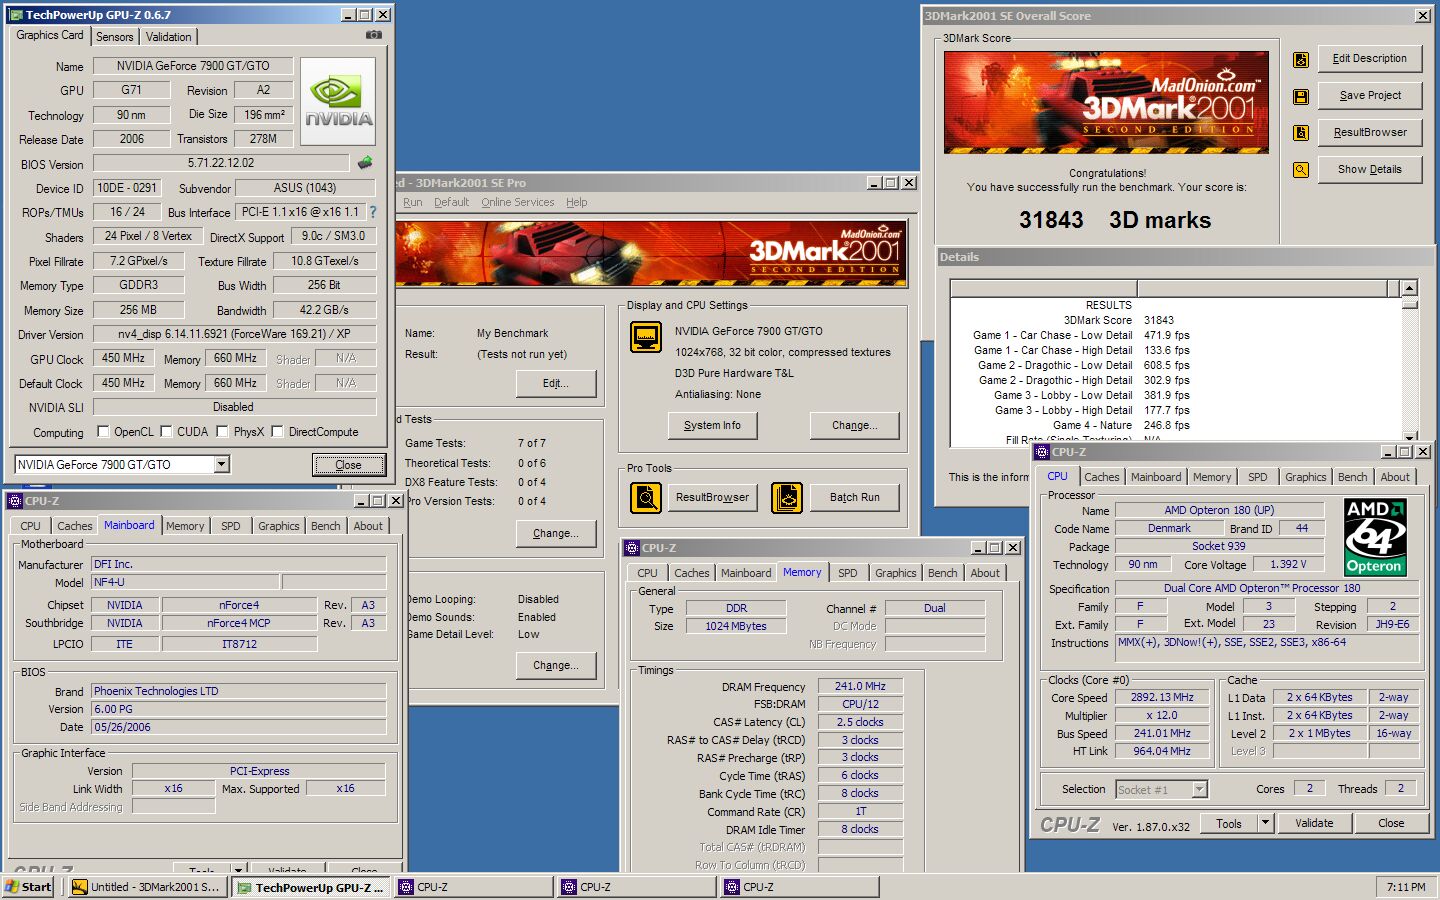This screenshot has height=900, width=1440.
Task: Click the AMD Opteron 180 (UP) name field
Action: tap(1219, 510)
